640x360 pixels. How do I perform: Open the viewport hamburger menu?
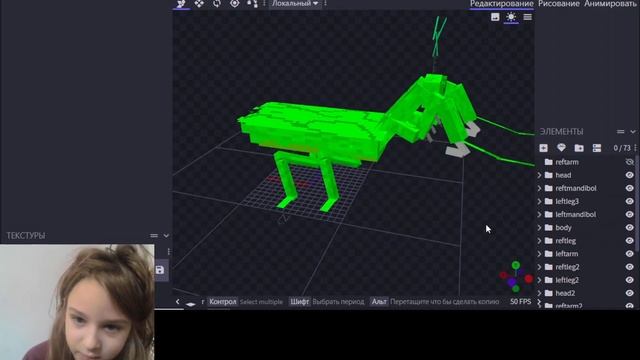528,17
